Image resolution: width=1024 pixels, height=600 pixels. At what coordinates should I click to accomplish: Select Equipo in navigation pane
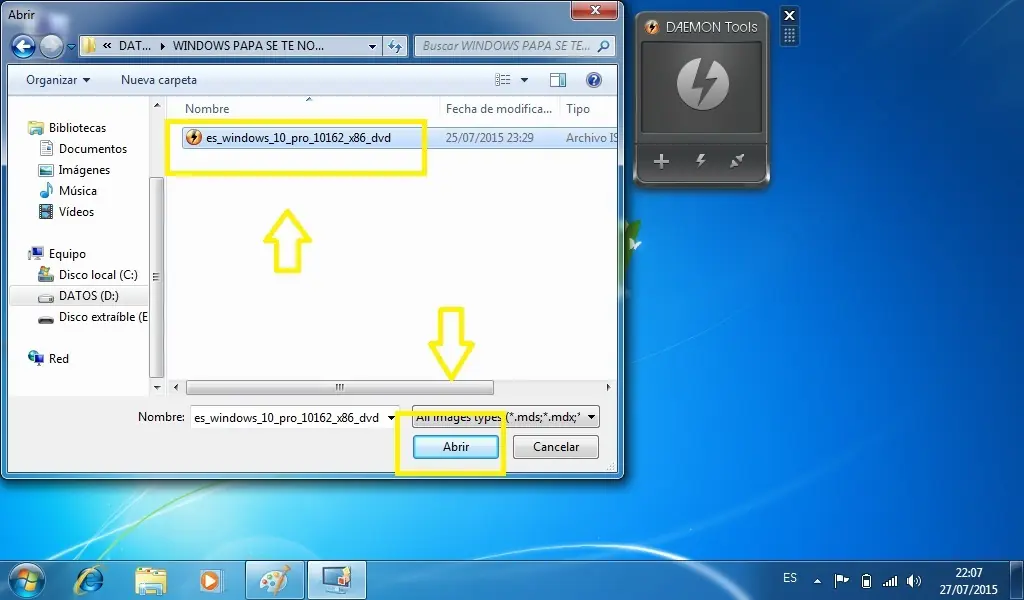pos(67,254)
